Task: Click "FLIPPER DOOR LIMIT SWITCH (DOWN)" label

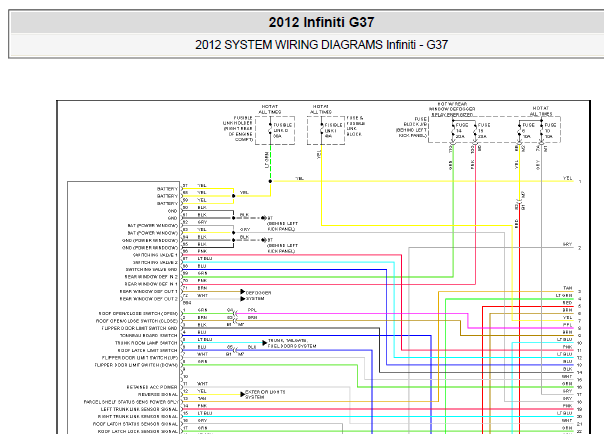Action: pyautogui.click(x=136, y=365)
